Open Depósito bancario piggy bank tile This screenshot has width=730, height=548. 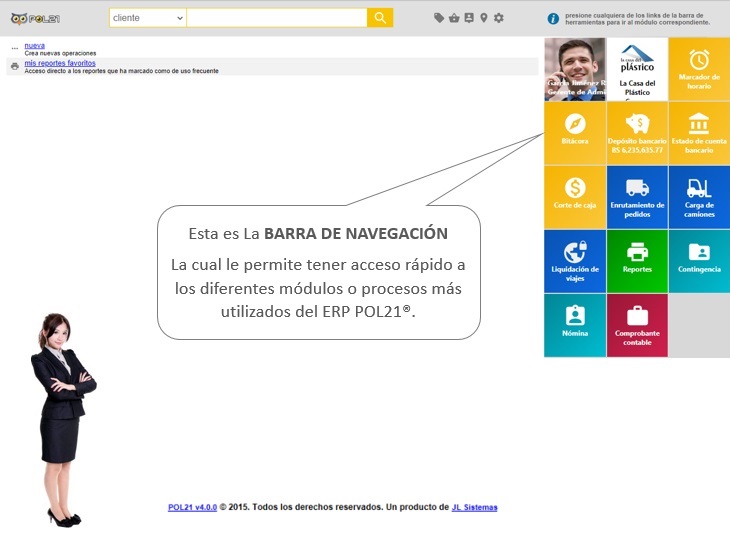[x=637, y=133]
